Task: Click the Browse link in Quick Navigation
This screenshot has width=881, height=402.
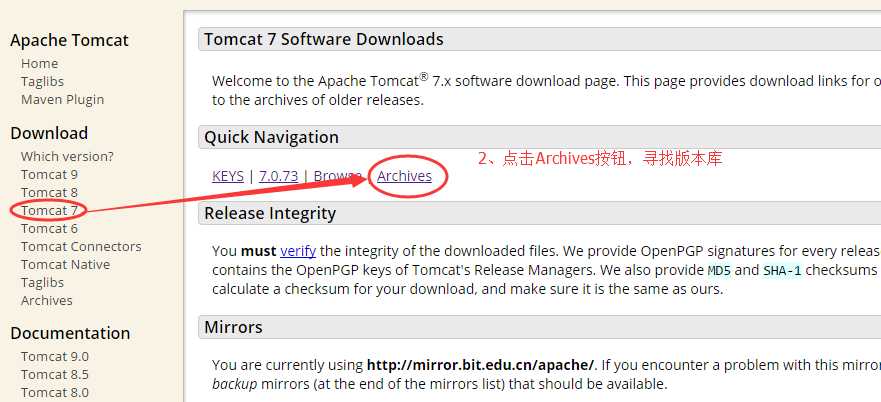Action: (x=337, y=176)
